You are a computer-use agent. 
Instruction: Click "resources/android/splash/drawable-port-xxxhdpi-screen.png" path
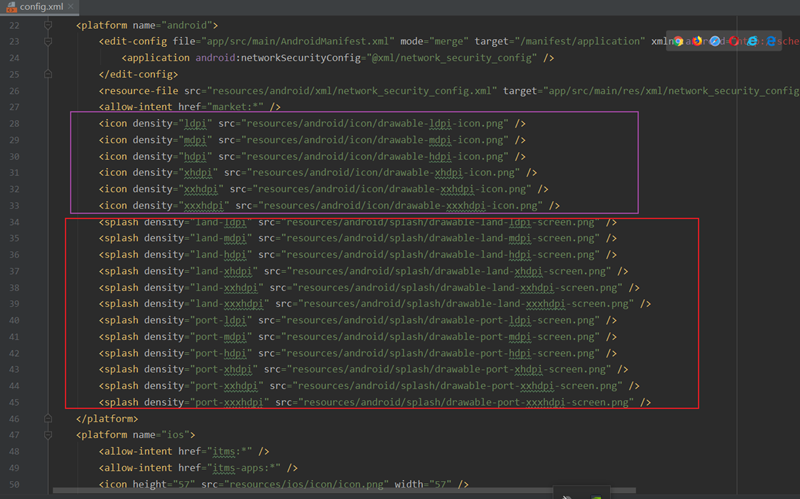pos(466,402)
